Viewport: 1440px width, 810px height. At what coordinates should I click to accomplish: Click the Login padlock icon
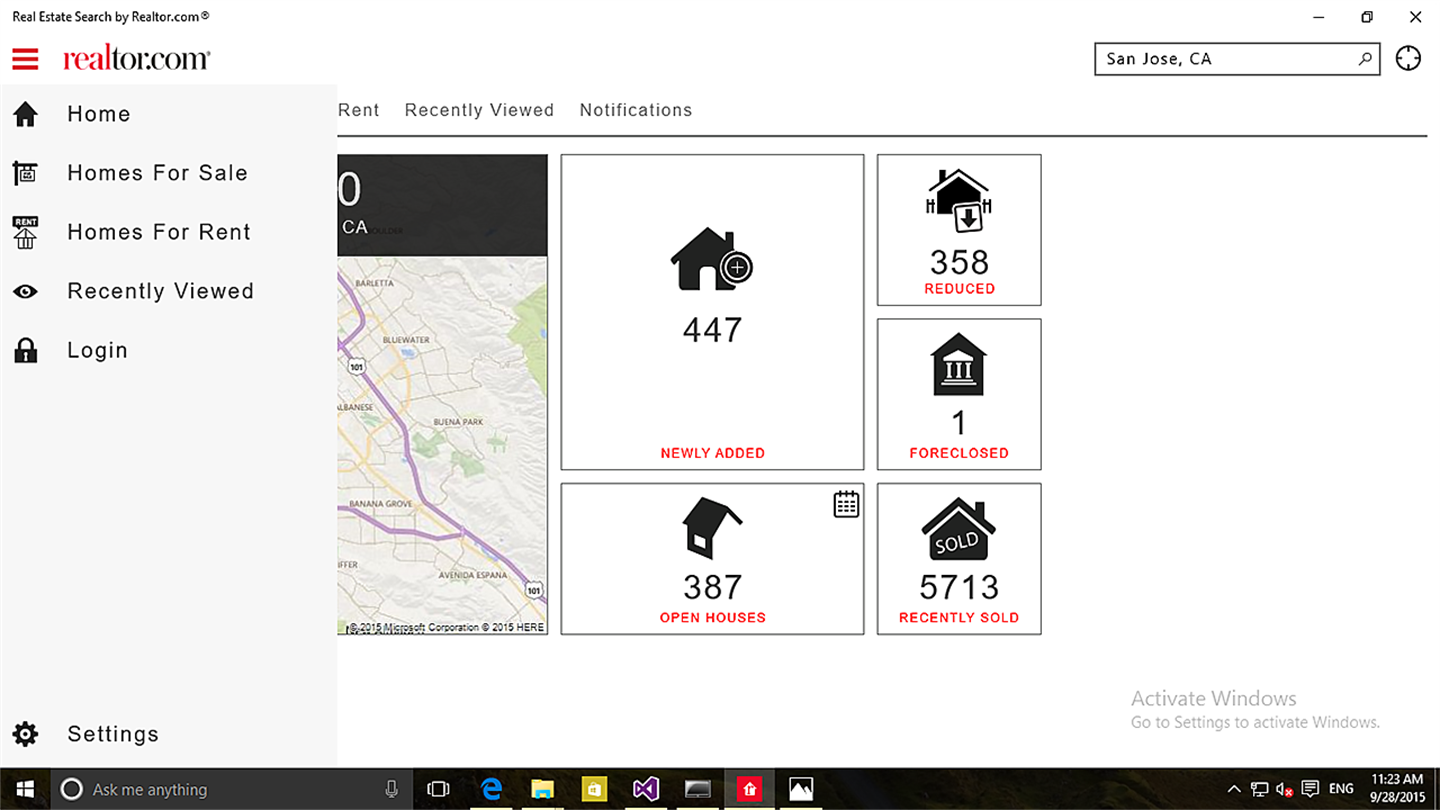(25, 350)
